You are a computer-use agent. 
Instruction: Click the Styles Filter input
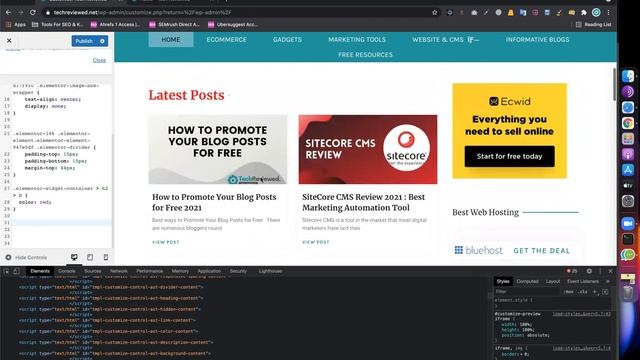pyautogui.click(x=527, y=291)
